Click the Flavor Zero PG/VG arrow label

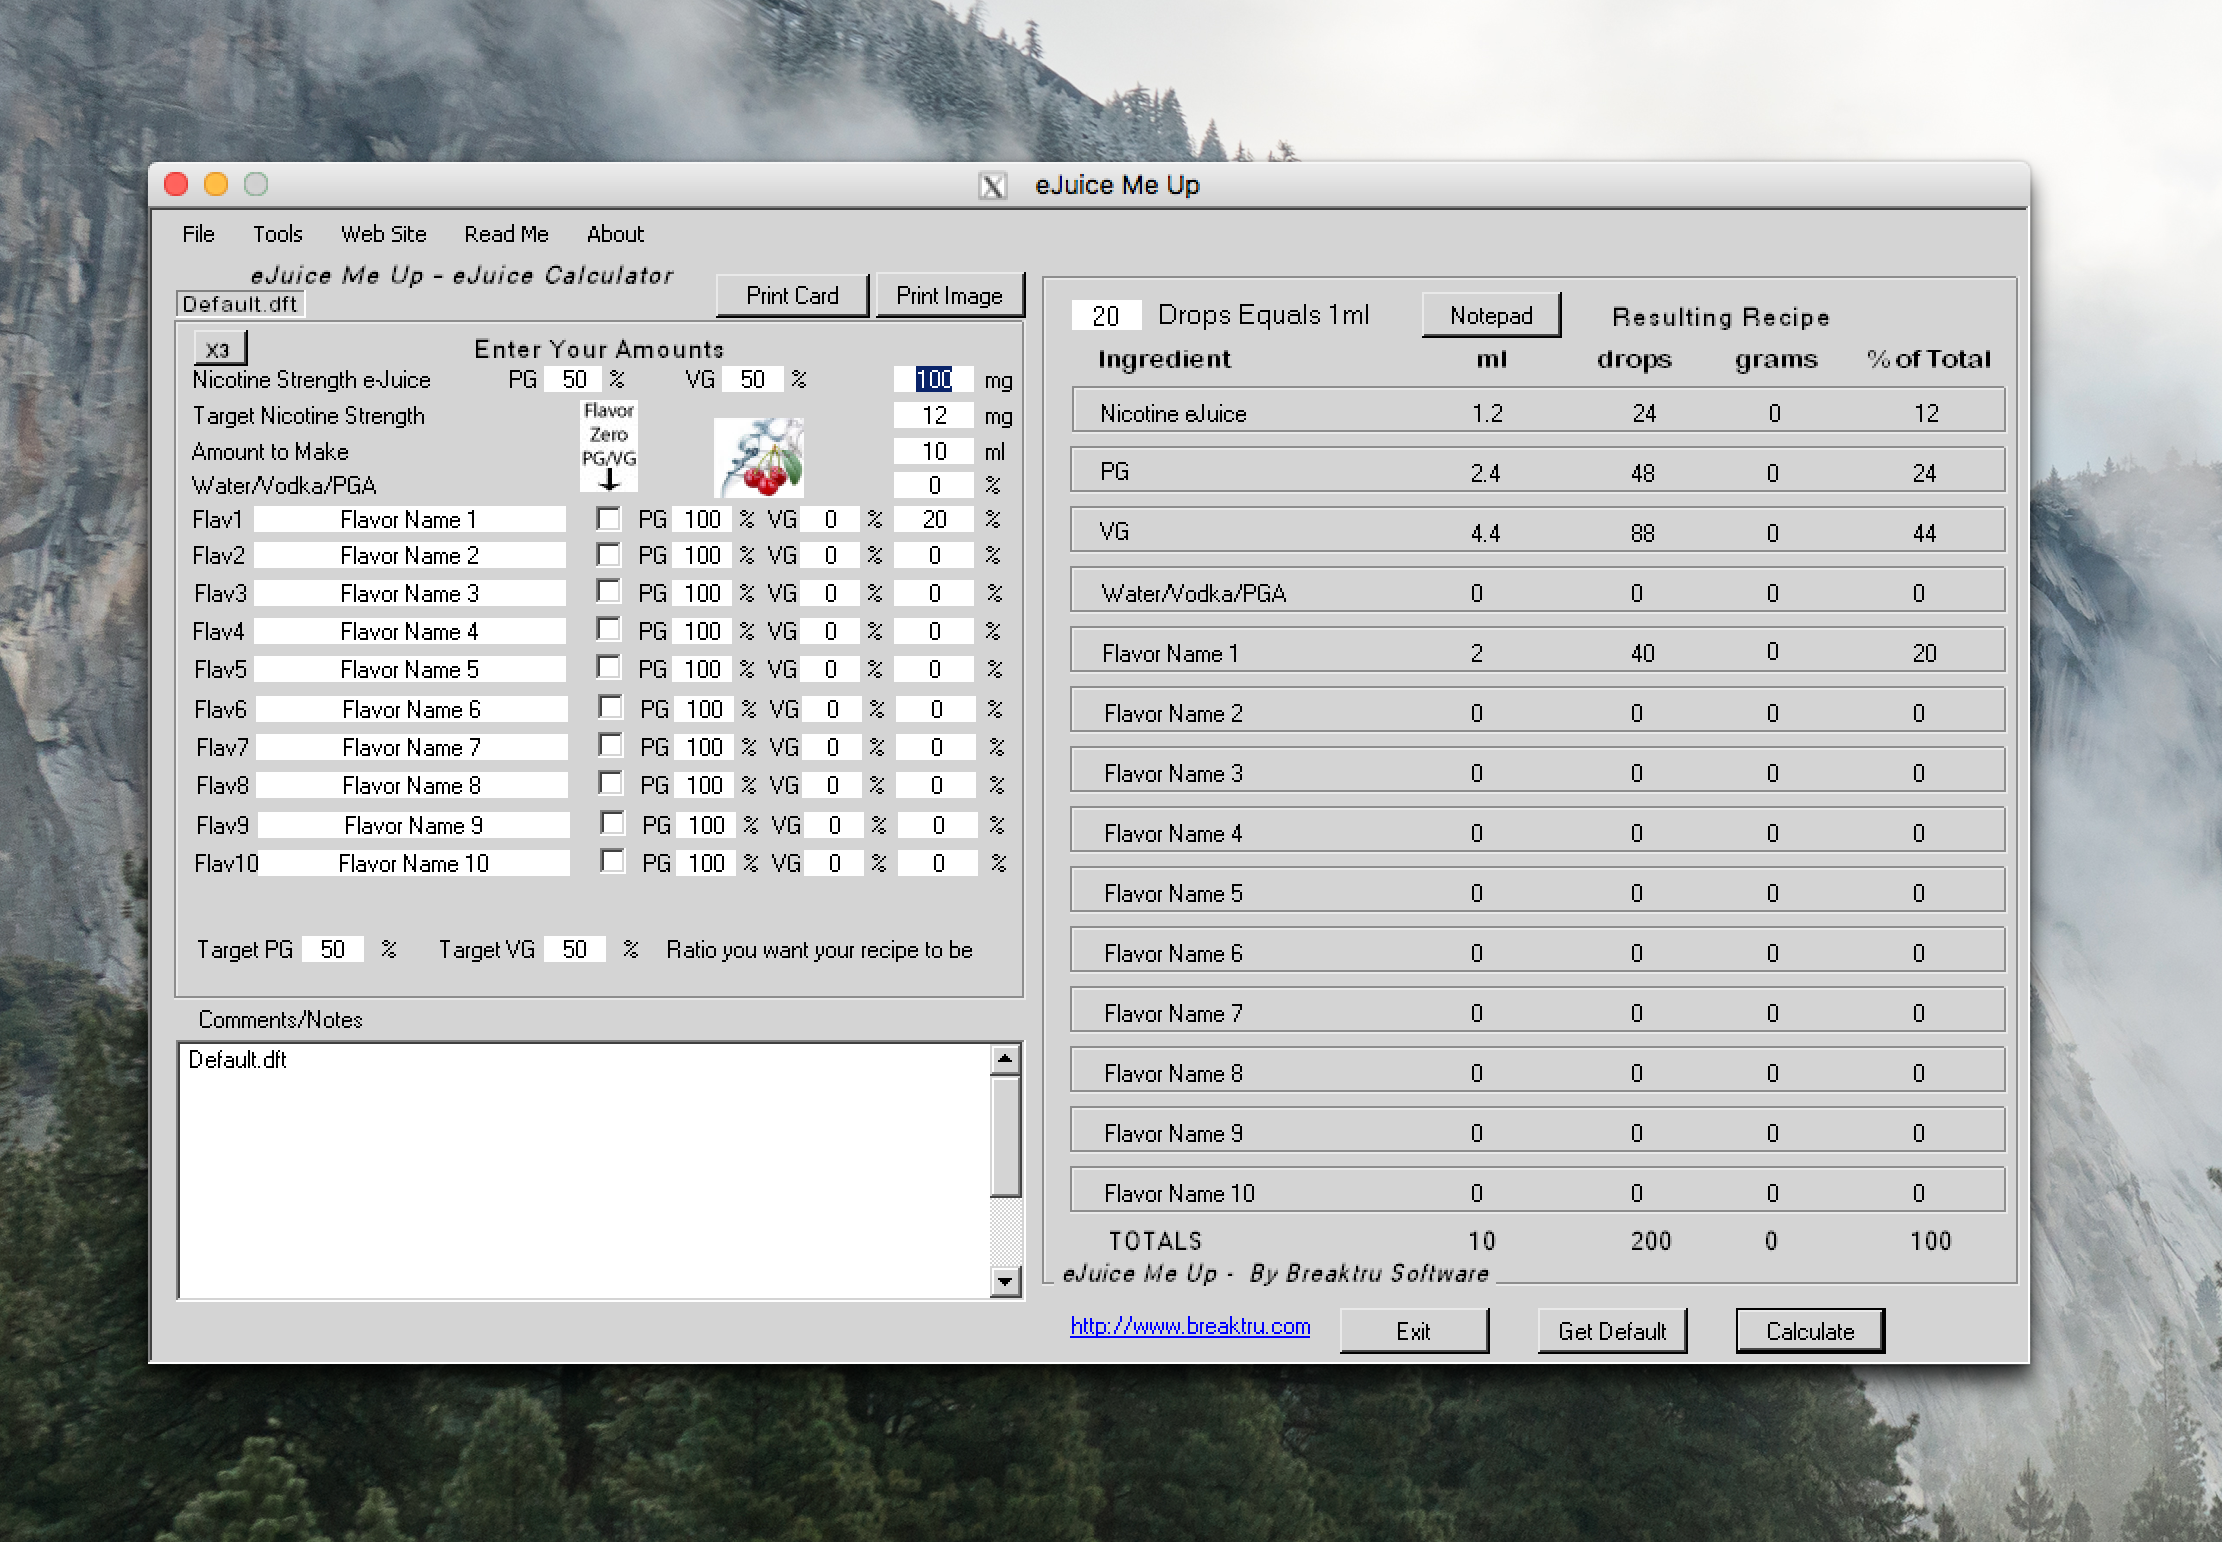coord(609,446)
